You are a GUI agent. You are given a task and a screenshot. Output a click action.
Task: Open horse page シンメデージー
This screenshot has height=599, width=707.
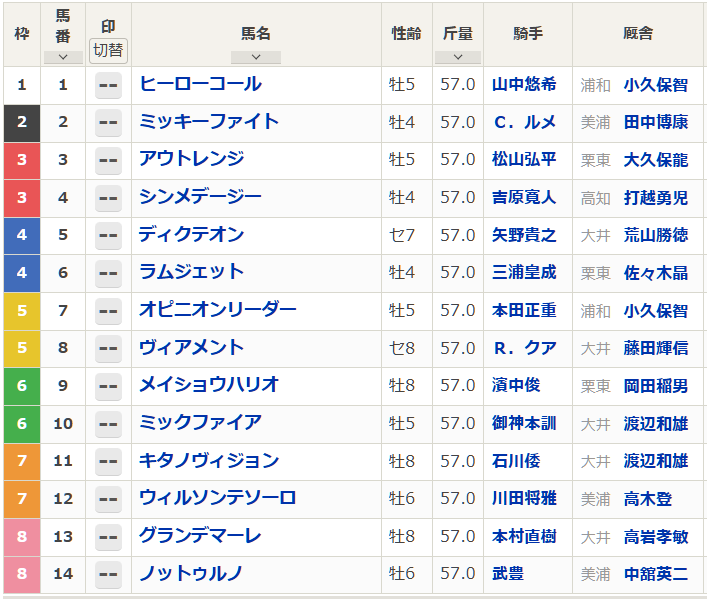[201, 197]
